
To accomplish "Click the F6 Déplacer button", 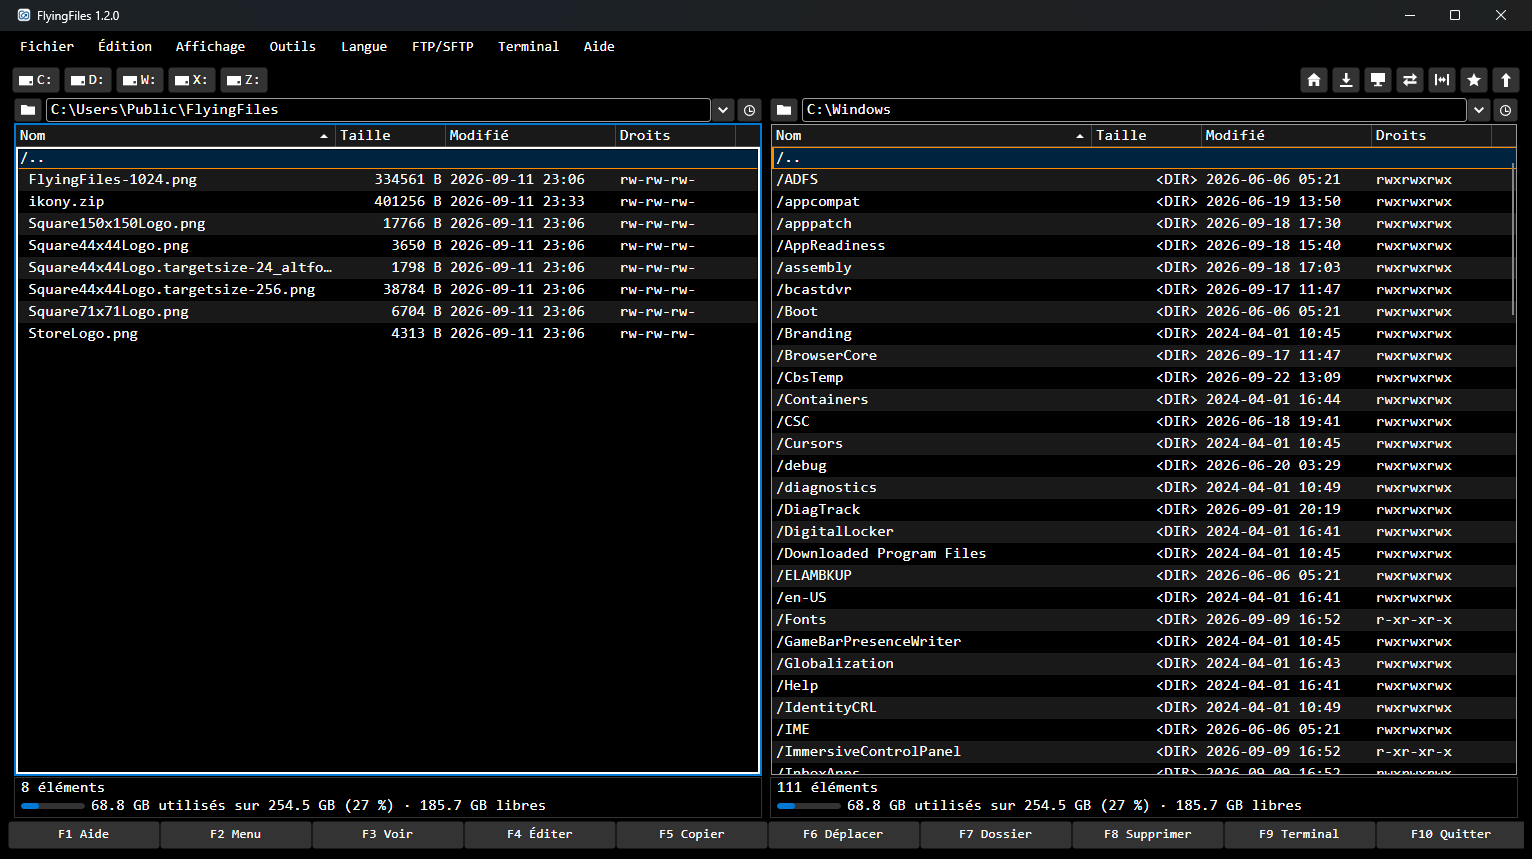I will [843, 834].
